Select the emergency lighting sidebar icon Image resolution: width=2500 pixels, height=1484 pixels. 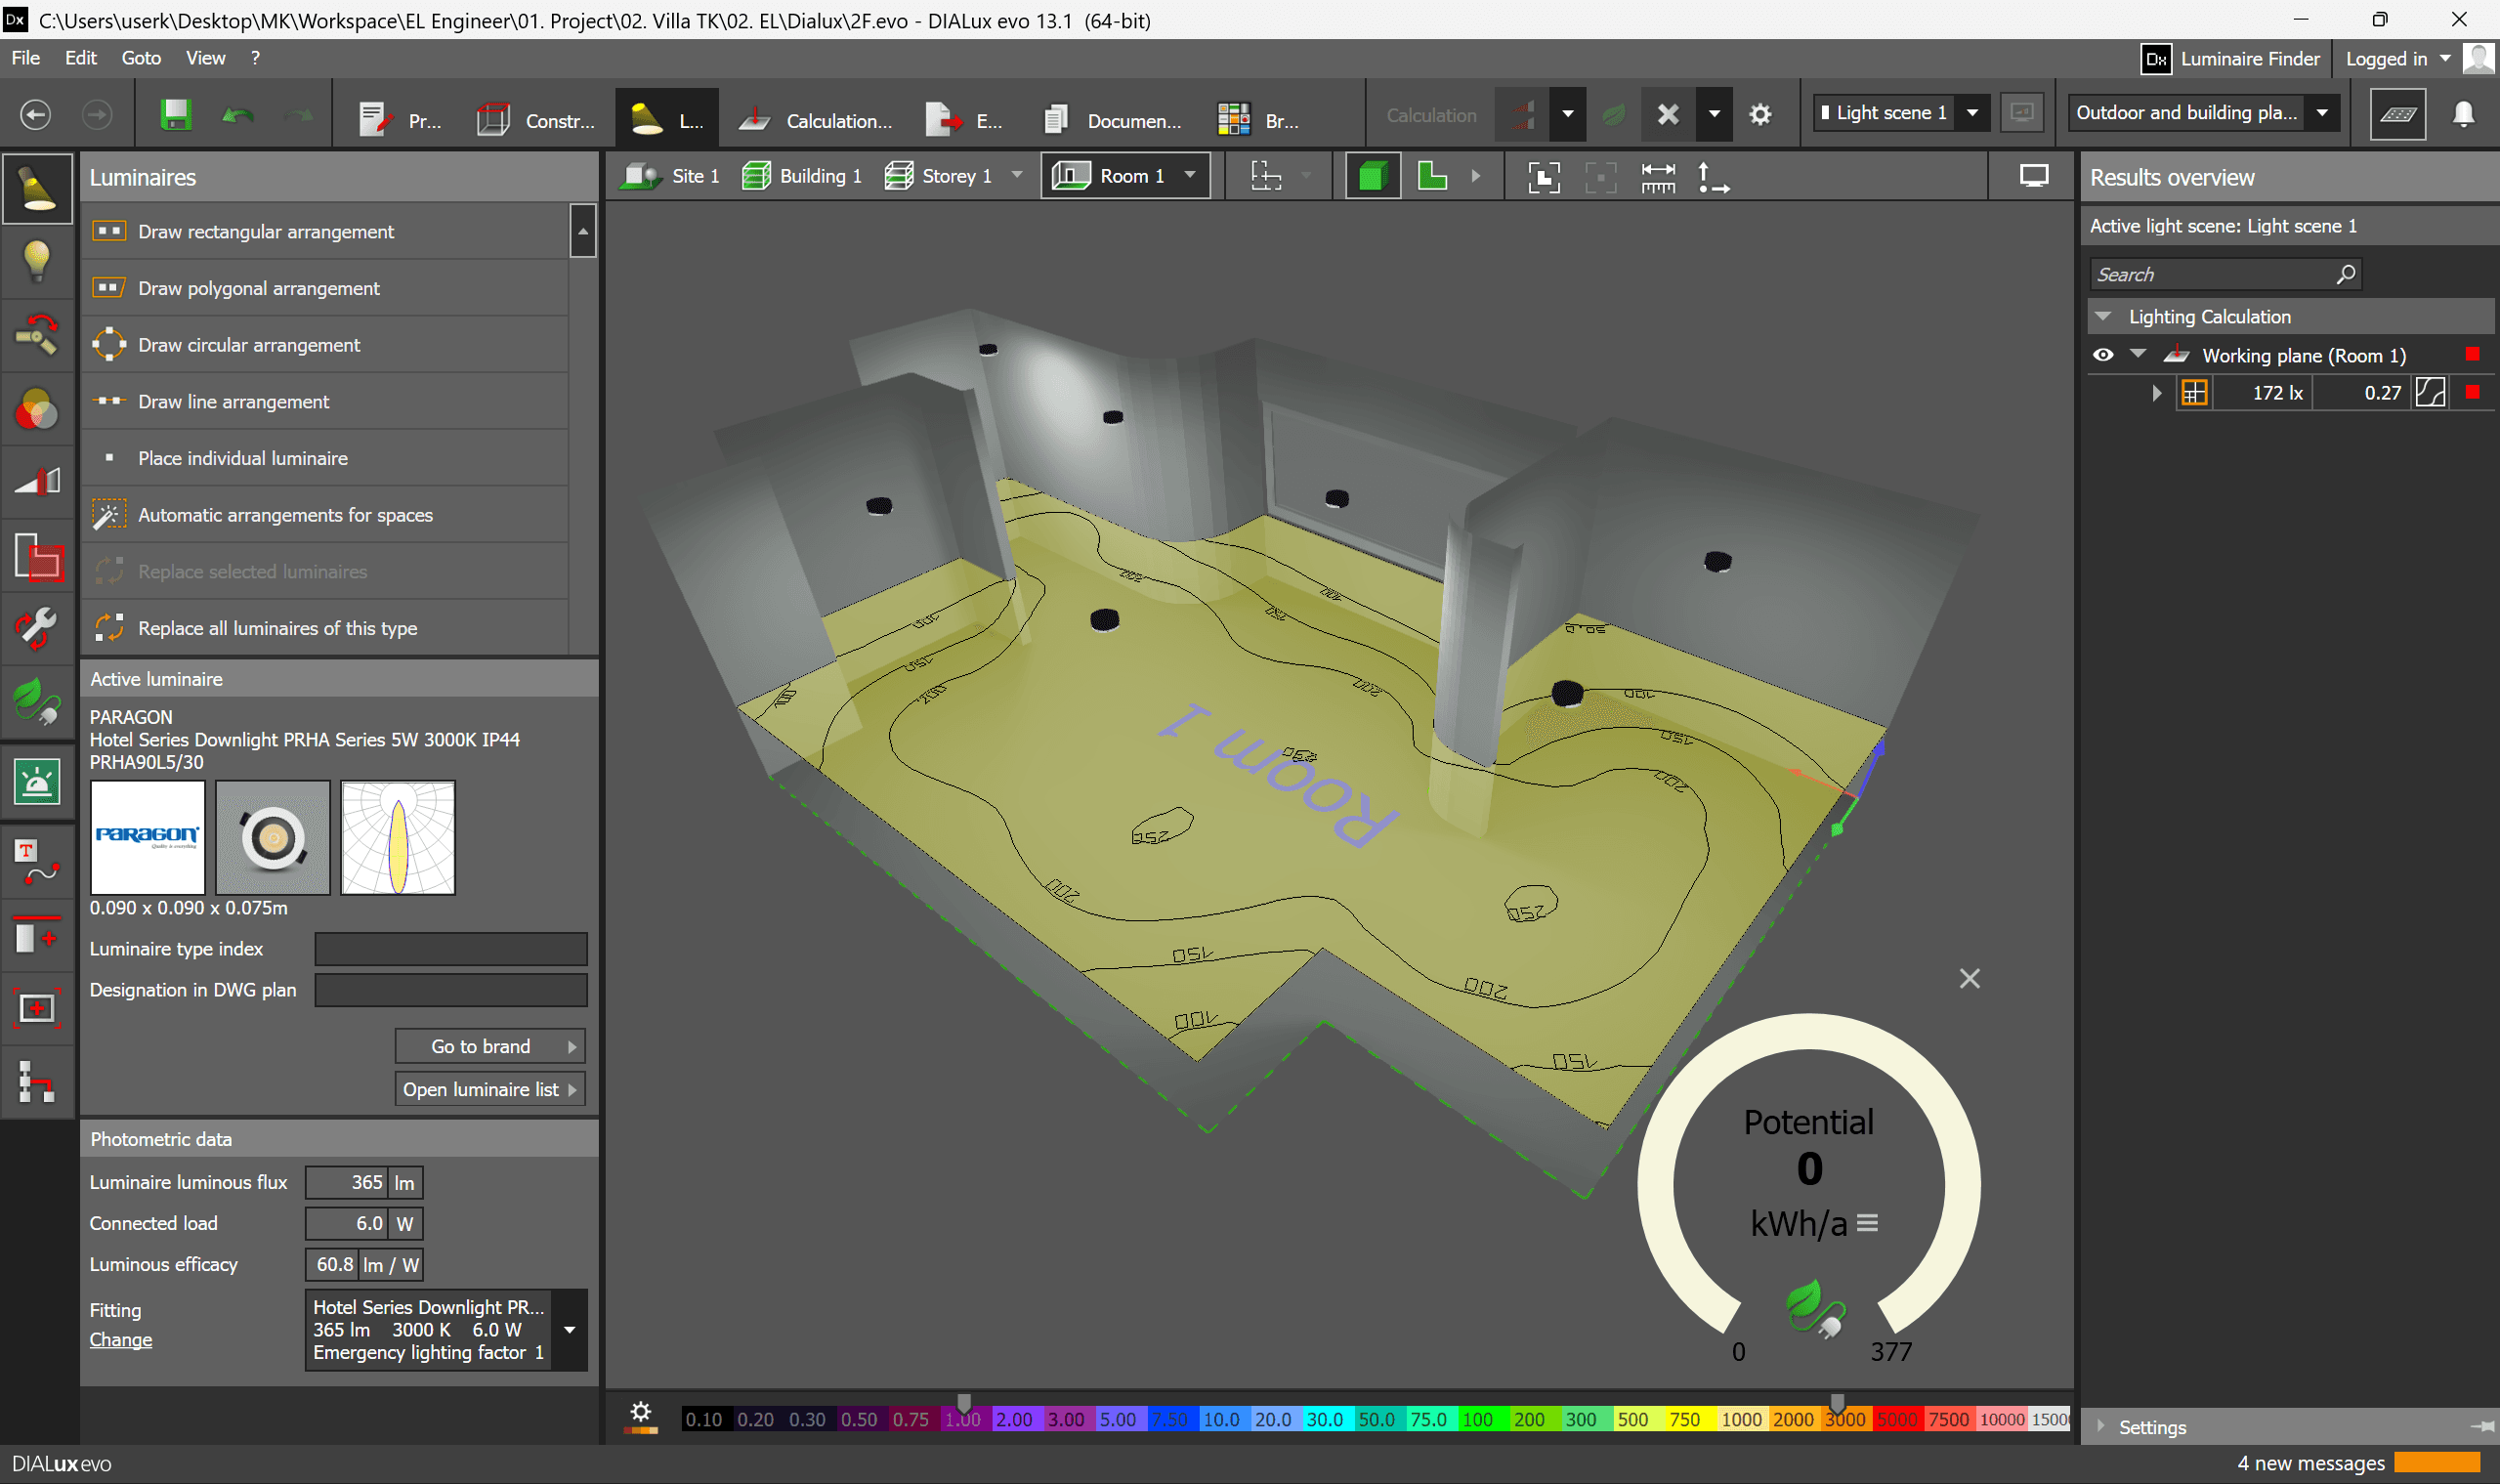[37, 782]
